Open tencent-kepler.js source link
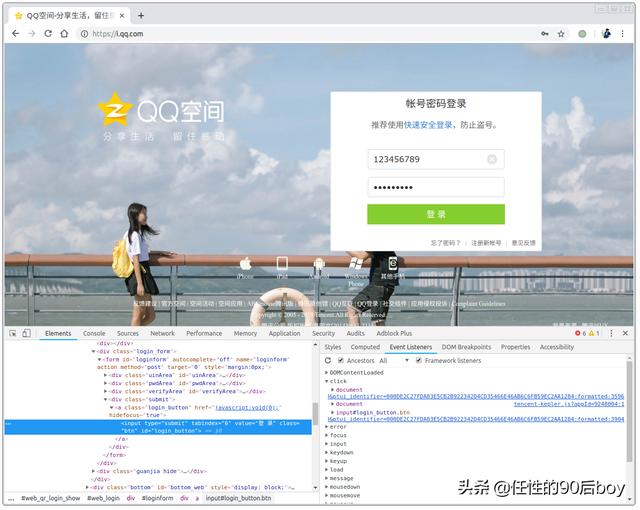 tap(569, 404)
